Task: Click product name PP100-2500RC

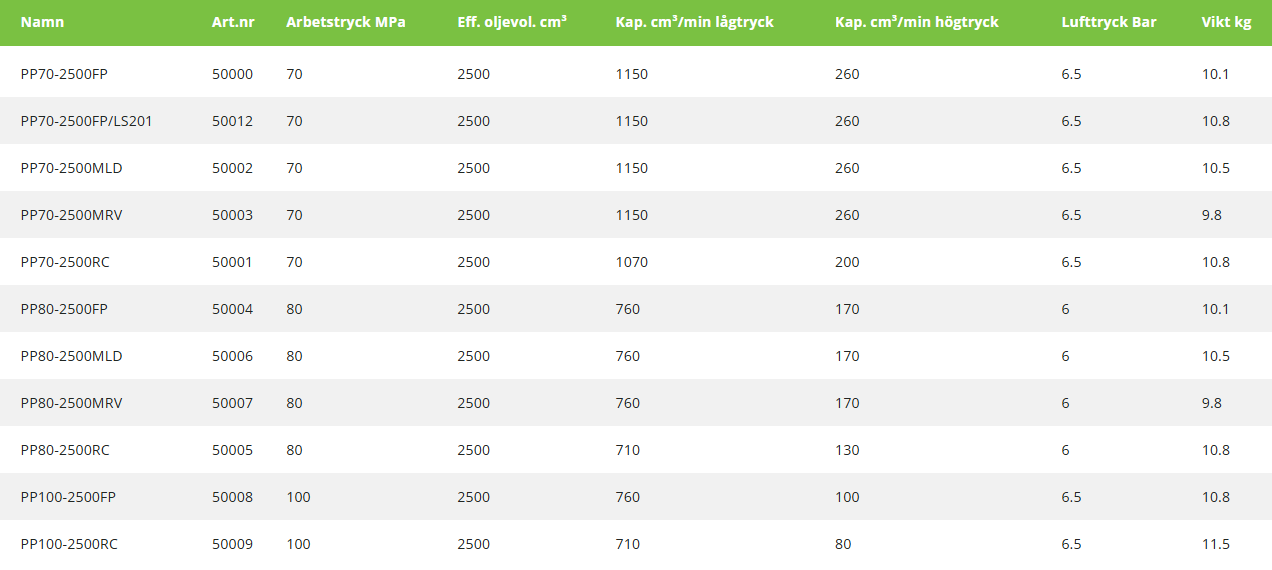Action: point(69,544)
